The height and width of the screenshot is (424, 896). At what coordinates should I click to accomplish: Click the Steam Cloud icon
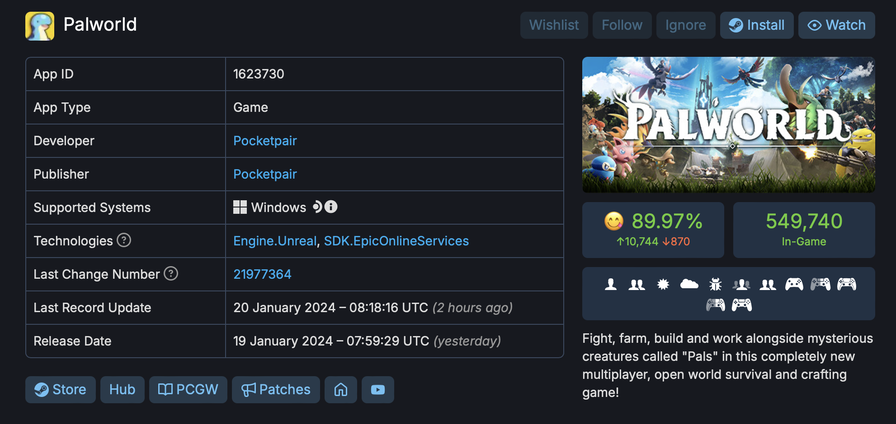[x=689, y=285]
